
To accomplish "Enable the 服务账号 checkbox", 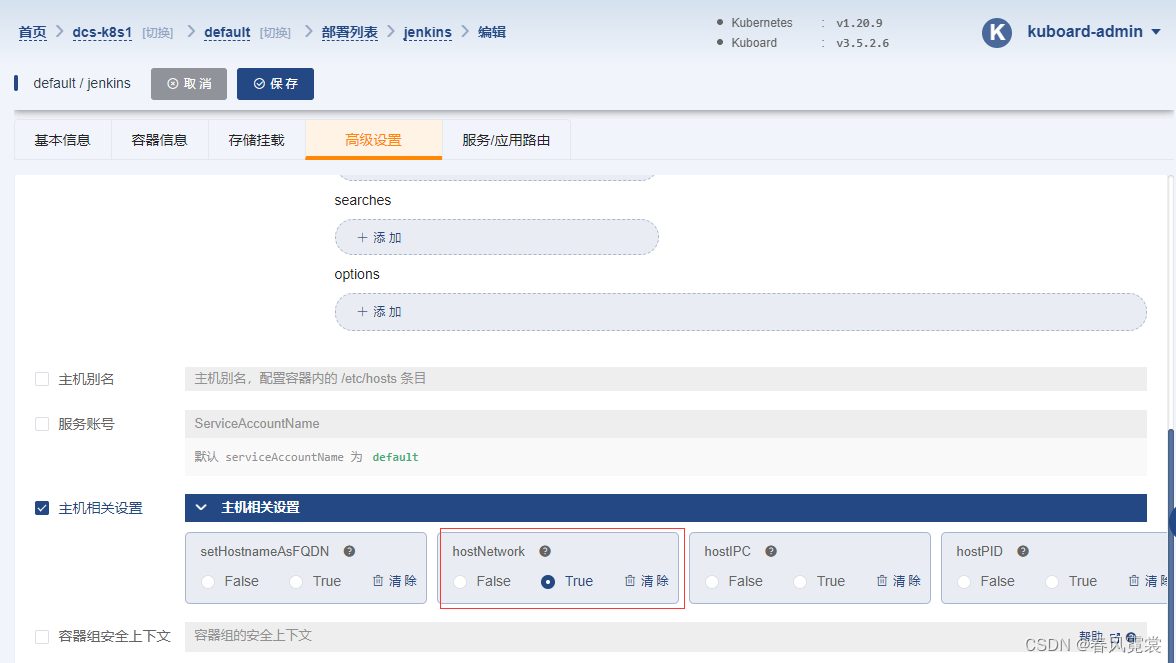I will pos(42,424).
